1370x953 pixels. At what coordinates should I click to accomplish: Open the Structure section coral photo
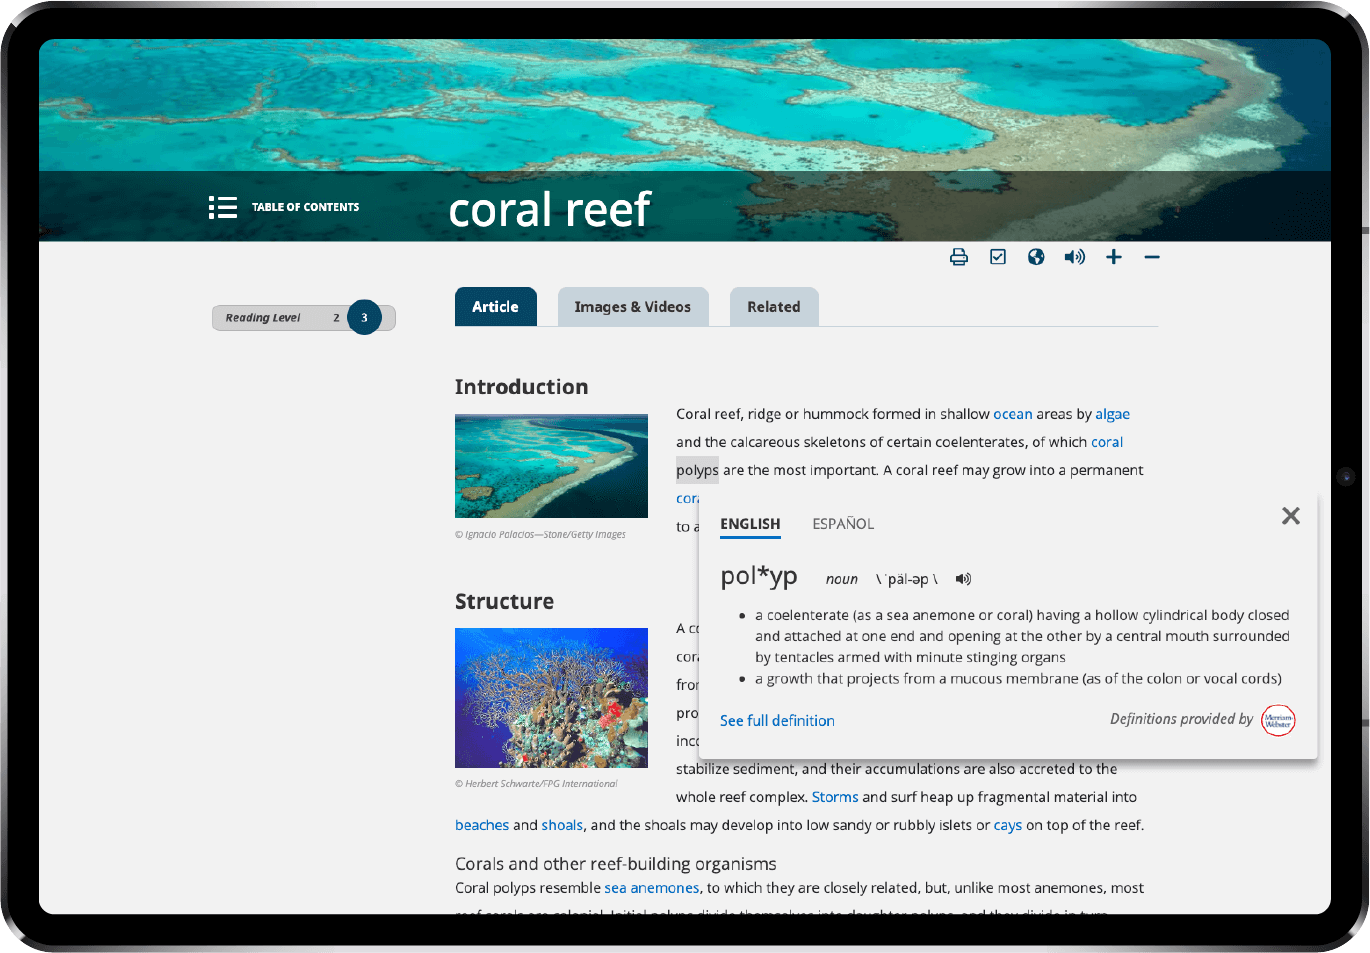(x=551, y=698)
